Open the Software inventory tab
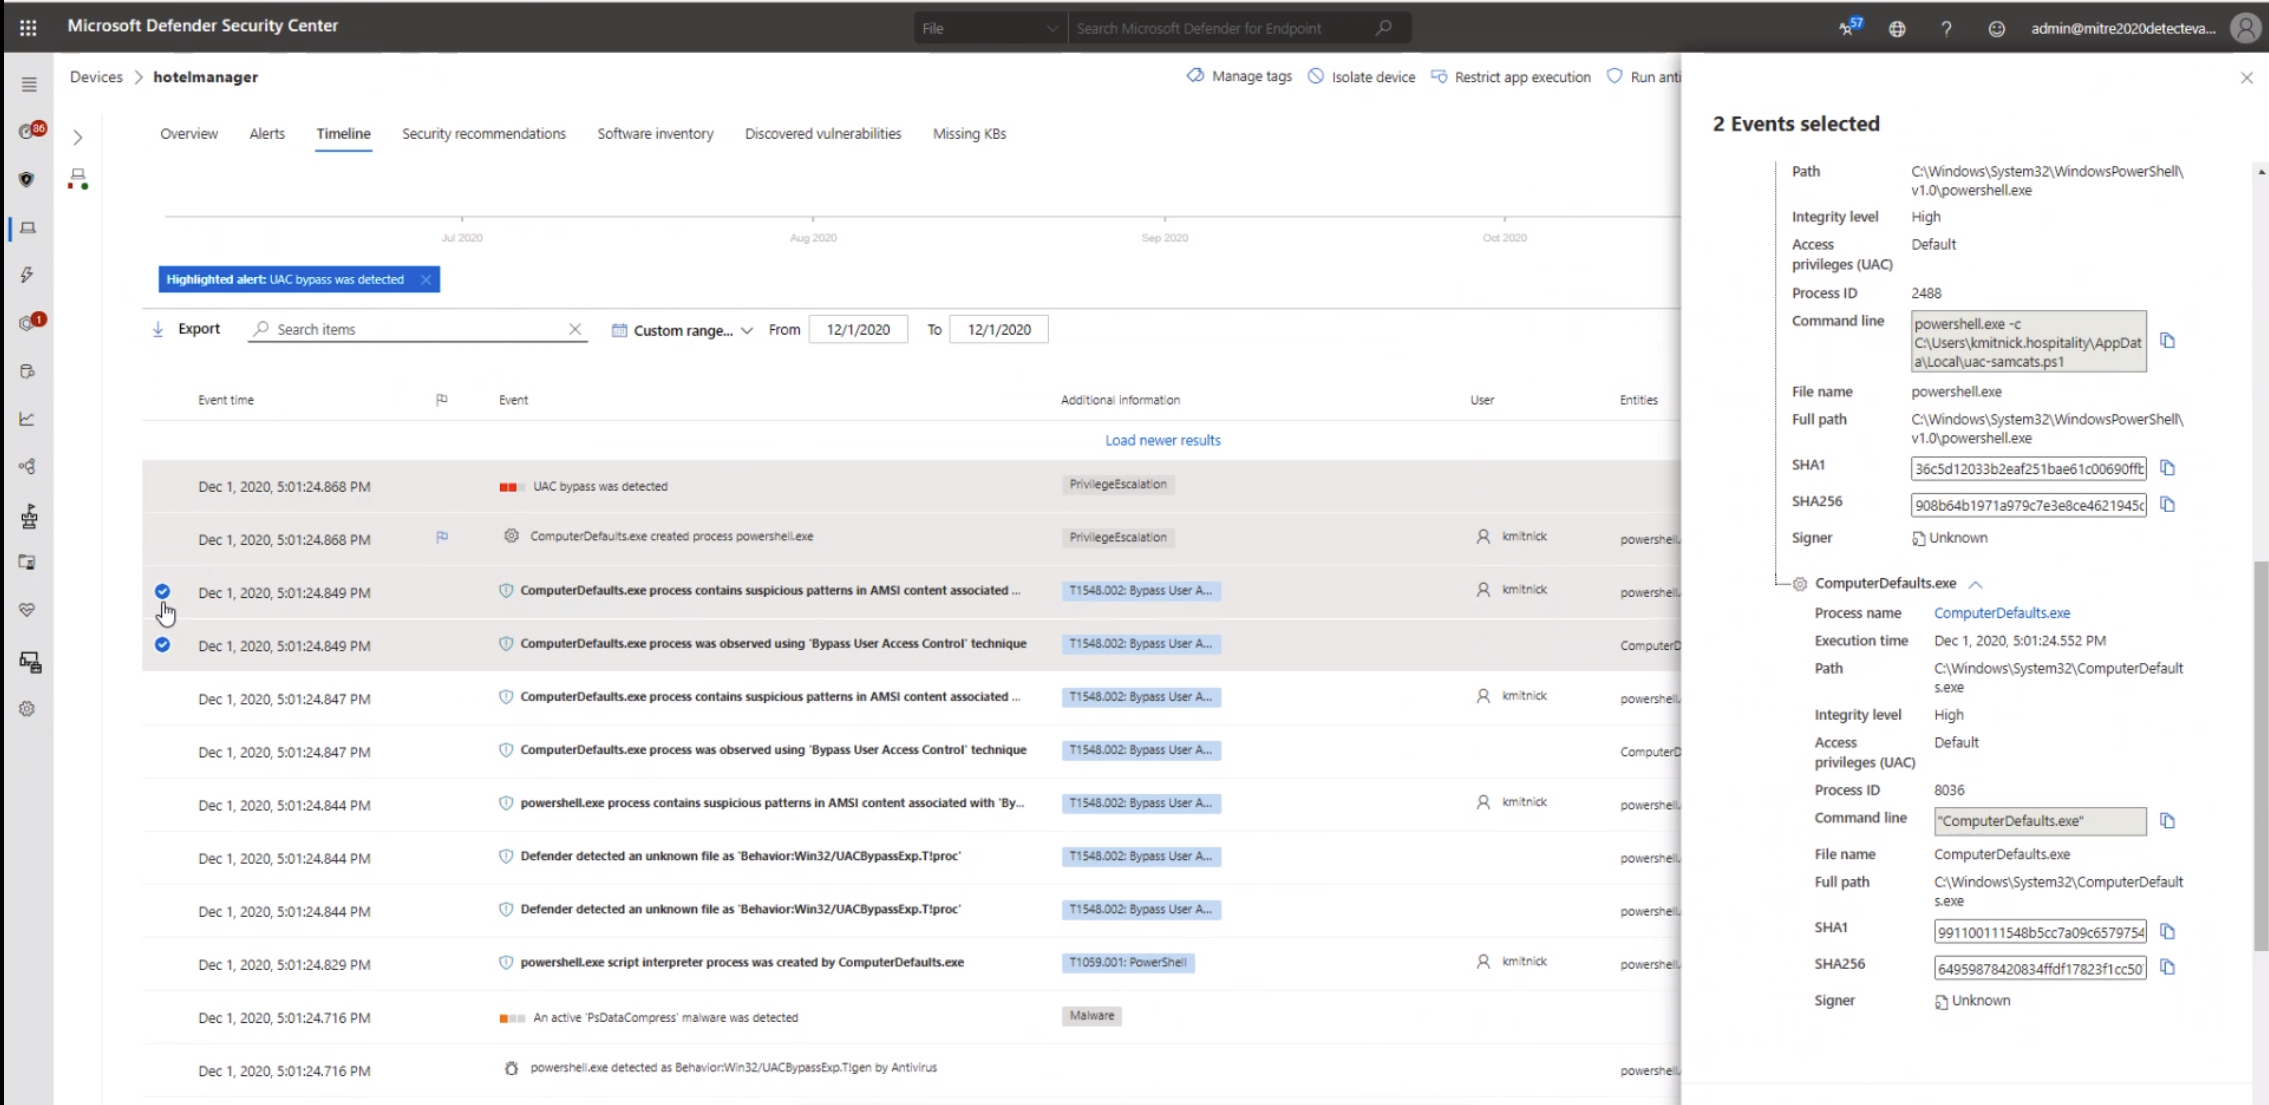This screenshot has height=1105, width=2269. click(x=655, y=134)
